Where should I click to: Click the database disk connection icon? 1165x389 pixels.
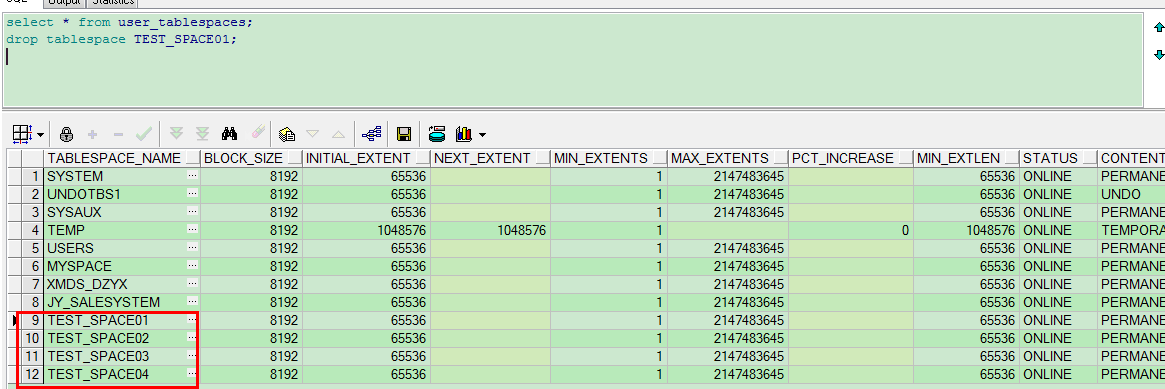[437, 134]
